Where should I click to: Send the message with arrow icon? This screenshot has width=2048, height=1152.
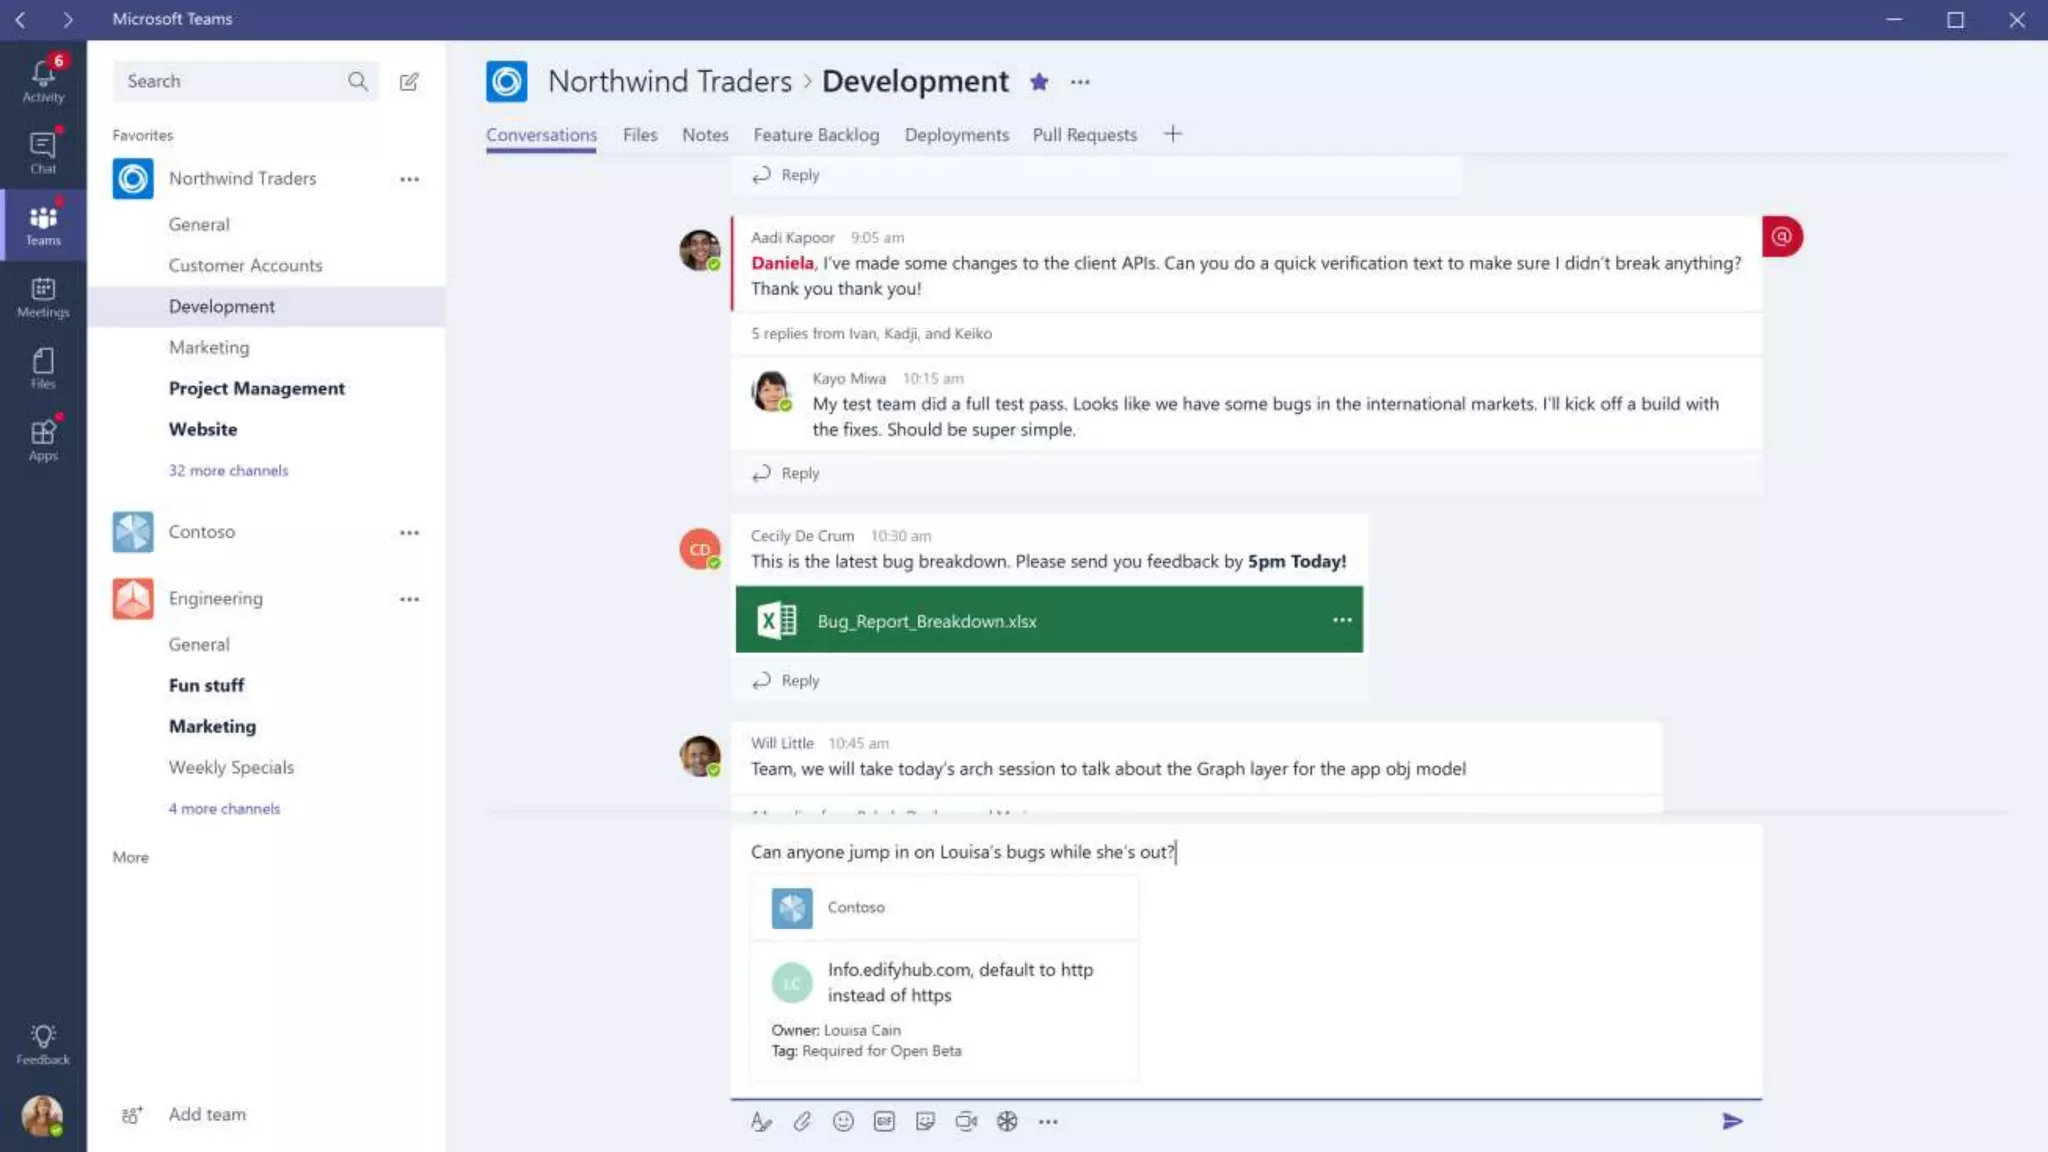1732,1121
